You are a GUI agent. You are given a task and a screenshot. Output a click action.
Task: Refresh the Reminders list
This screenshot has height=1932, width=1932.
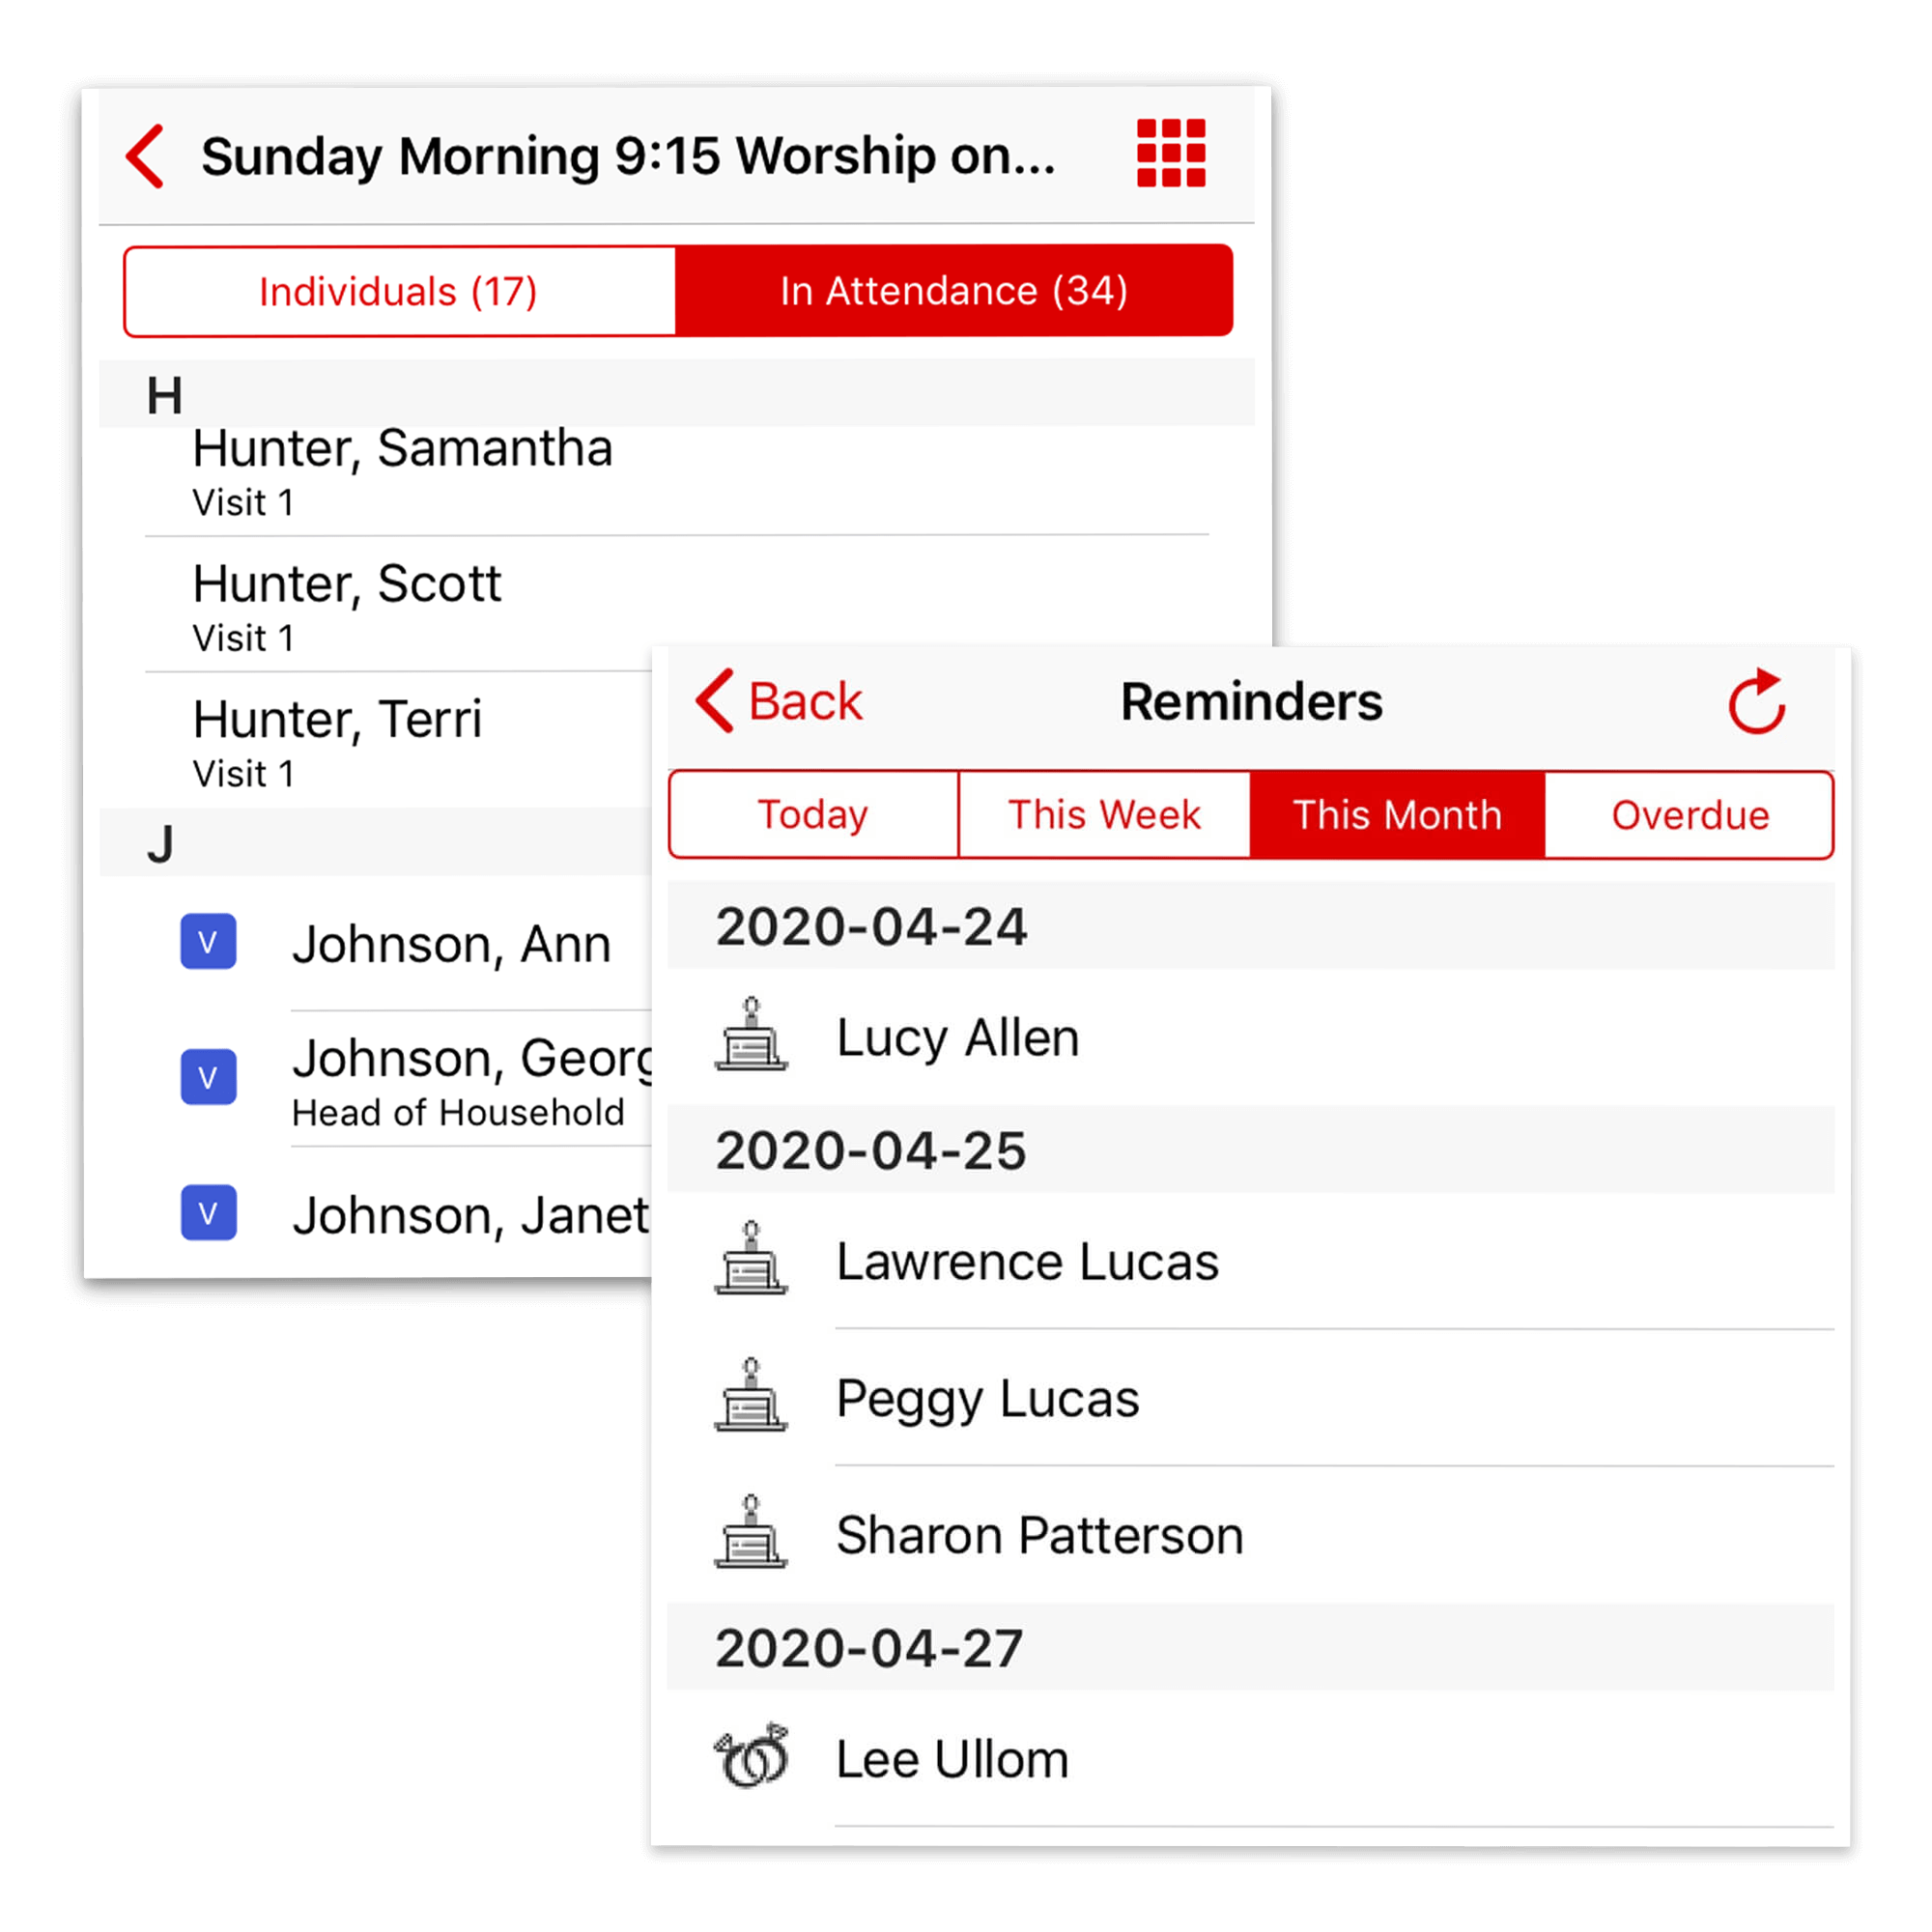tap(1757, 701)
